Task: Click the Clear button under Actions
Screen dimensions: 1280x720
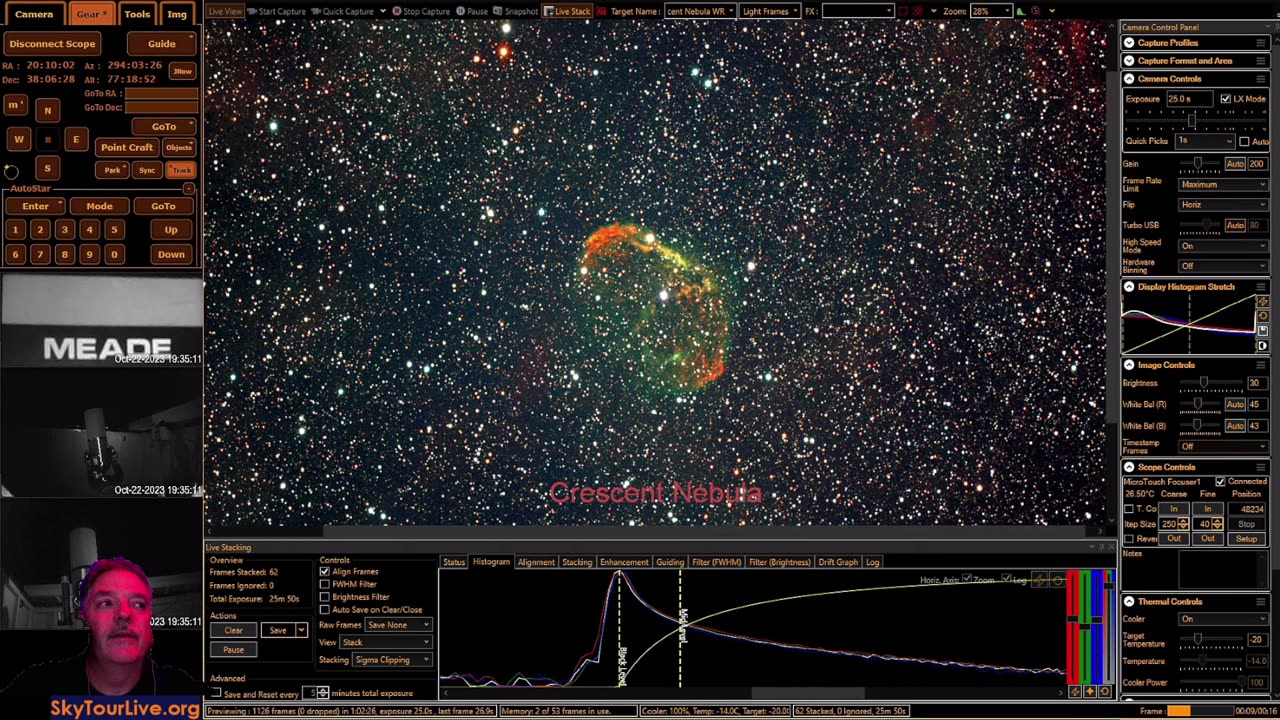Action: (x=233, y=631)
